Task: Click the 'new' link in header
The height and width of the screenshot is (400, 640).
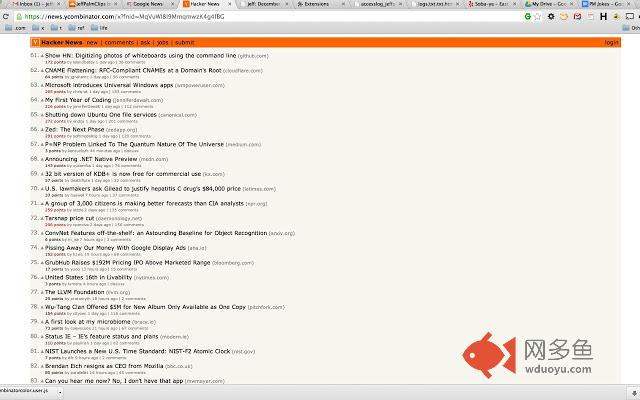Action: (x=92, y=42)
